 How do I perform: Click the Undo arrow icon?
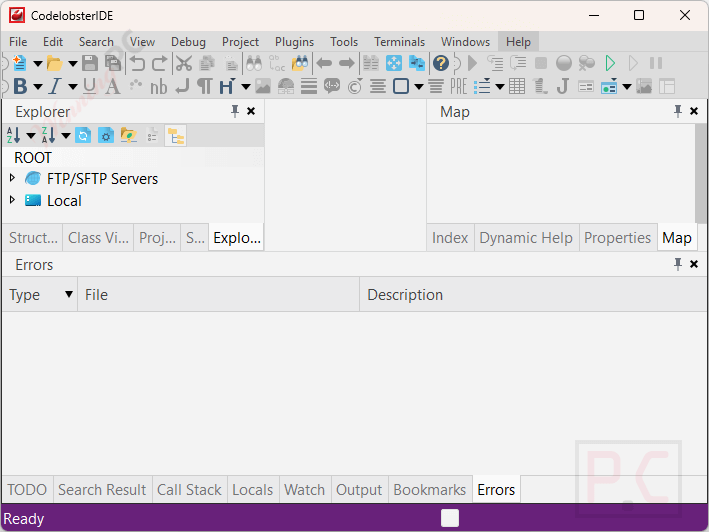137,63
